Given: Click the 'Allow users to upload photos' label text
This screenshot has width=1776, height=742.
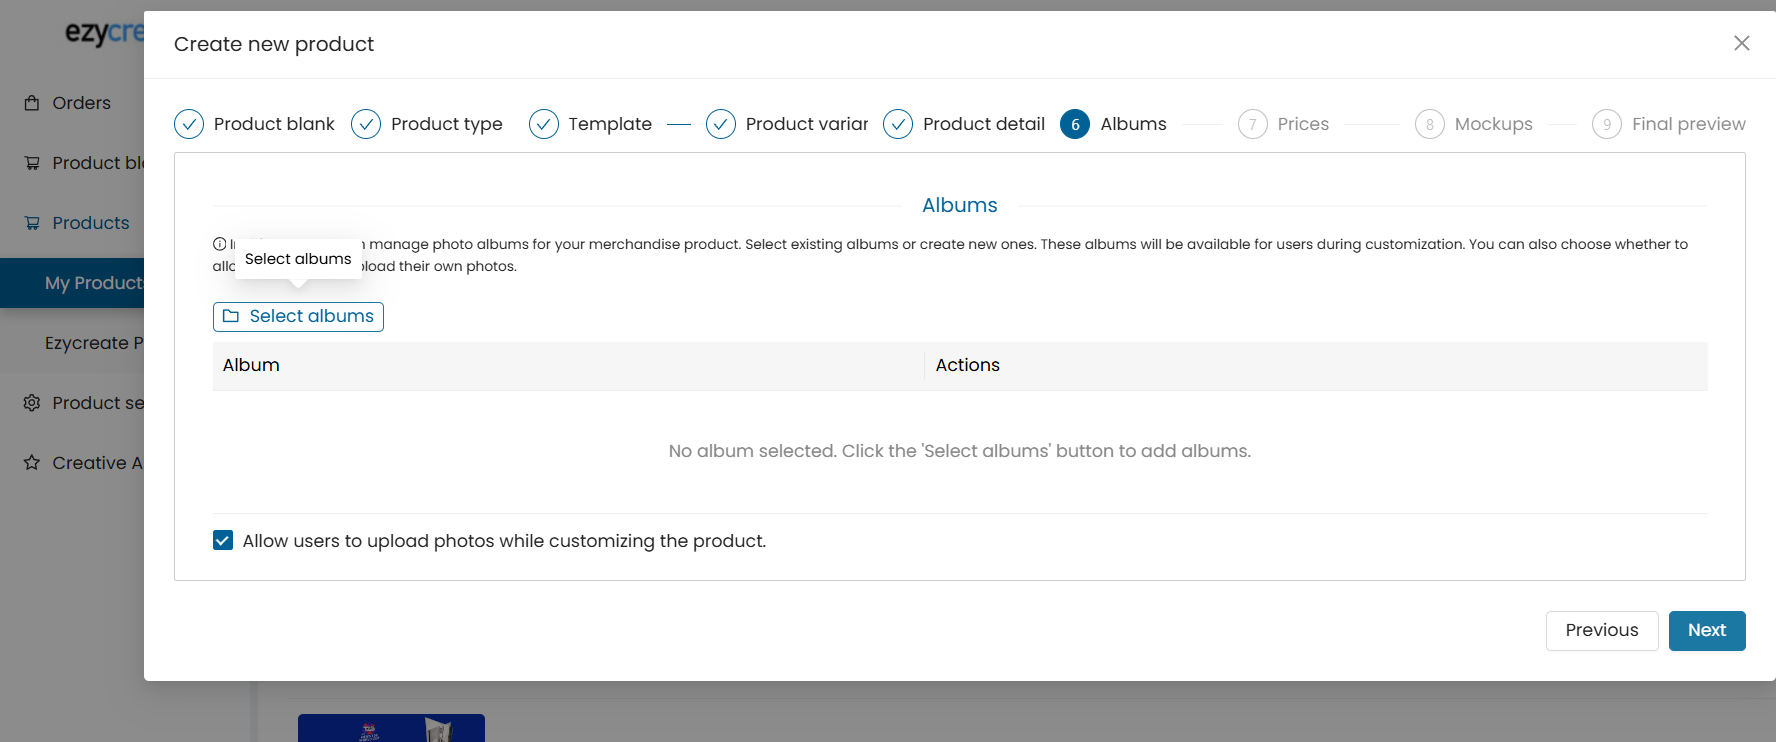Looking at the screenshot, I should (x=504, y=541).
